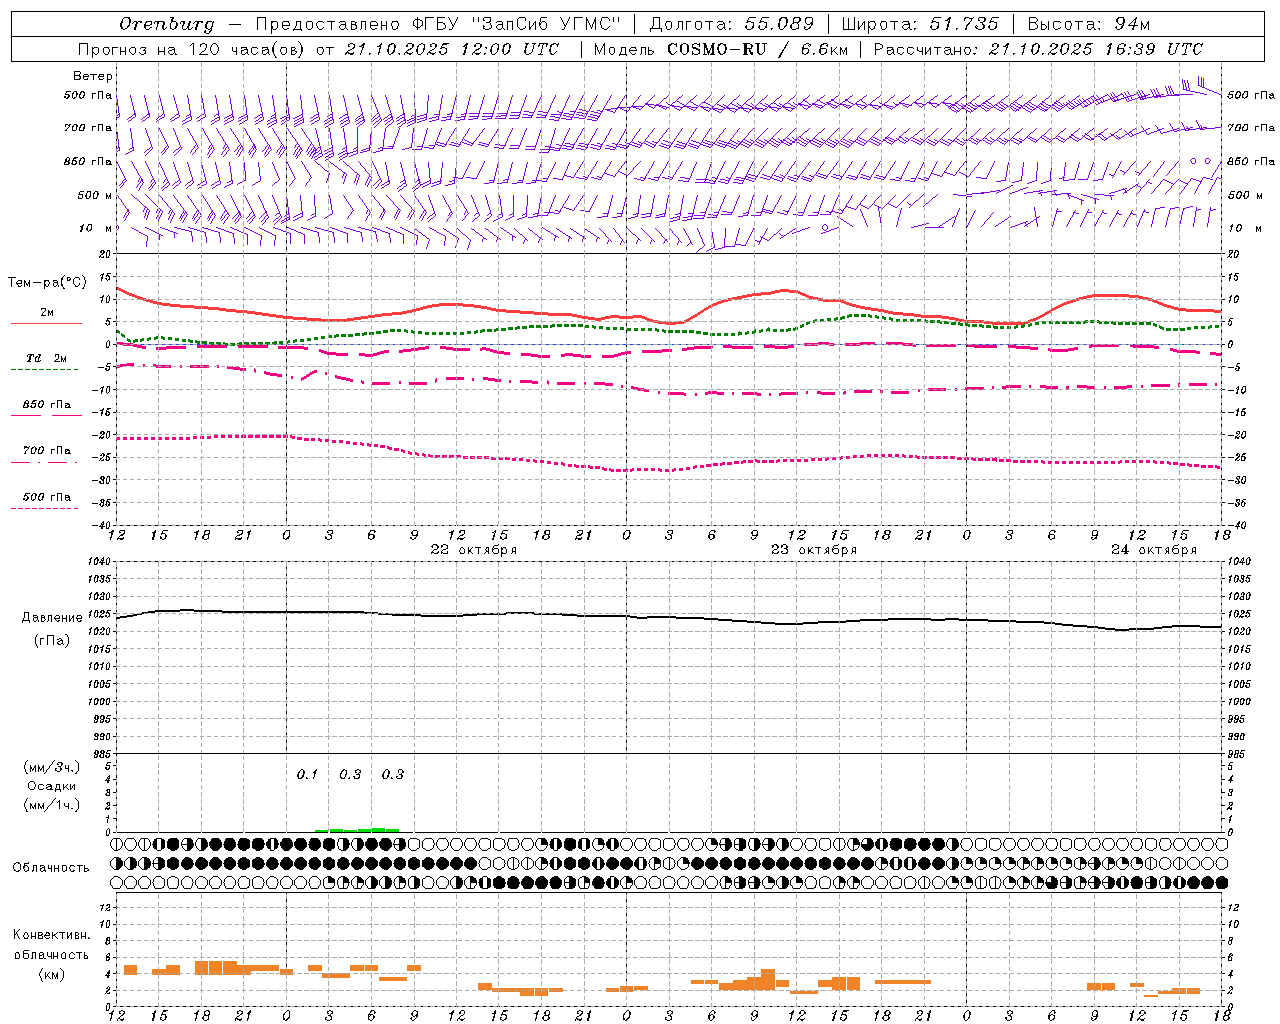This screenshot has height=1024, width=1280.
Task: Click the '22 октября' date label
Action: point(474,549)
